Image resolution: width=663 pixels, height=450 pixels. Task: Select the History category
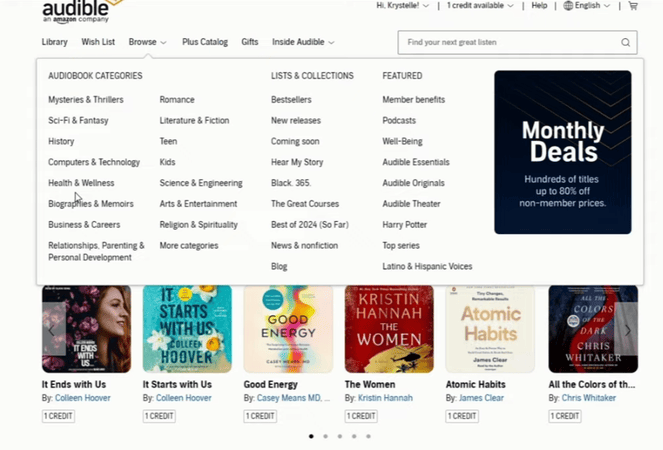61,141
